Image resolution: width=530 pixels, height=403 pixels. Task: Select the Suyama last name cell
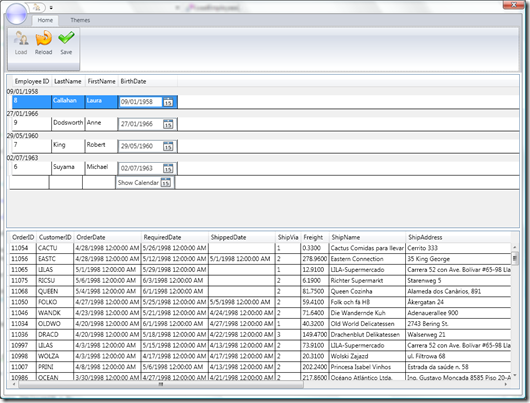68,168
